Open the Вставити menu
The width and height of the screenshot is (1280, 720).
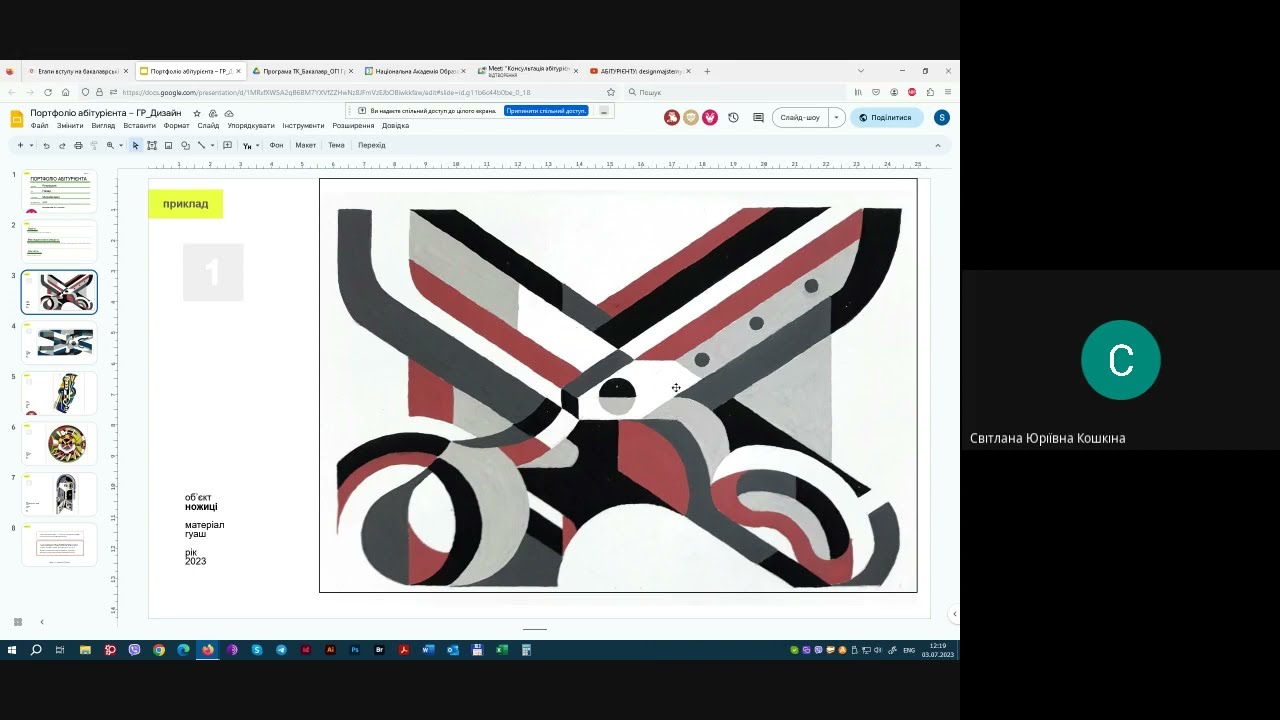pyautogui.click(x=139, y=126)
